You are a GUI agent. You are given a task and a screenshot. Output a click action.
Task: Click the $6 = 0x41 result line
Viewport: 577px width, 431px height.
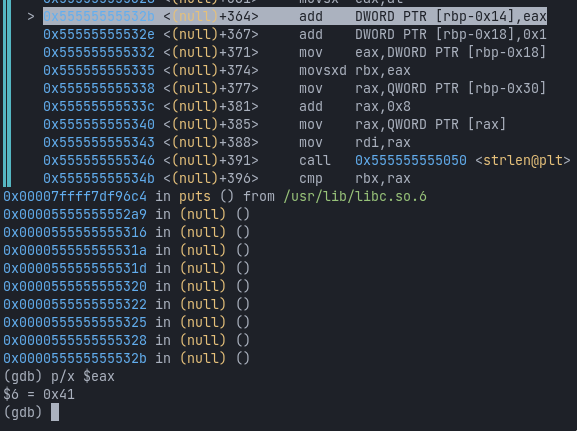click(x=39, y=395)
